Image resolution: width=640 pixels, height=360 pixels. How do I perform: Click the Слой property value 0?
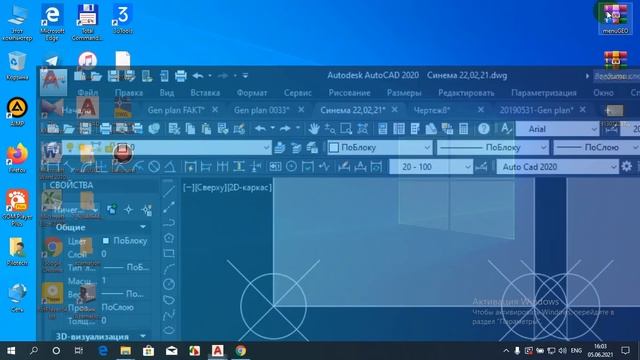click(104, 254)
